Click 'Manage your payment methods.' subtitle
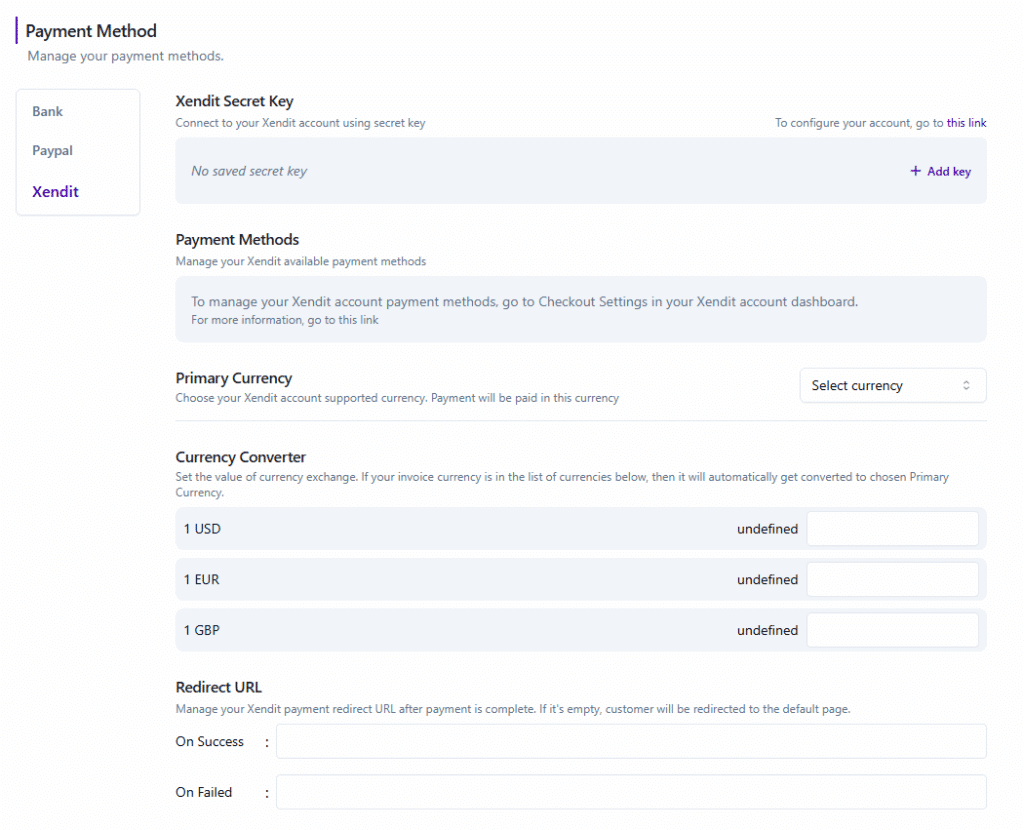This screenshot has height=830, width=1024. click(125, 56)
